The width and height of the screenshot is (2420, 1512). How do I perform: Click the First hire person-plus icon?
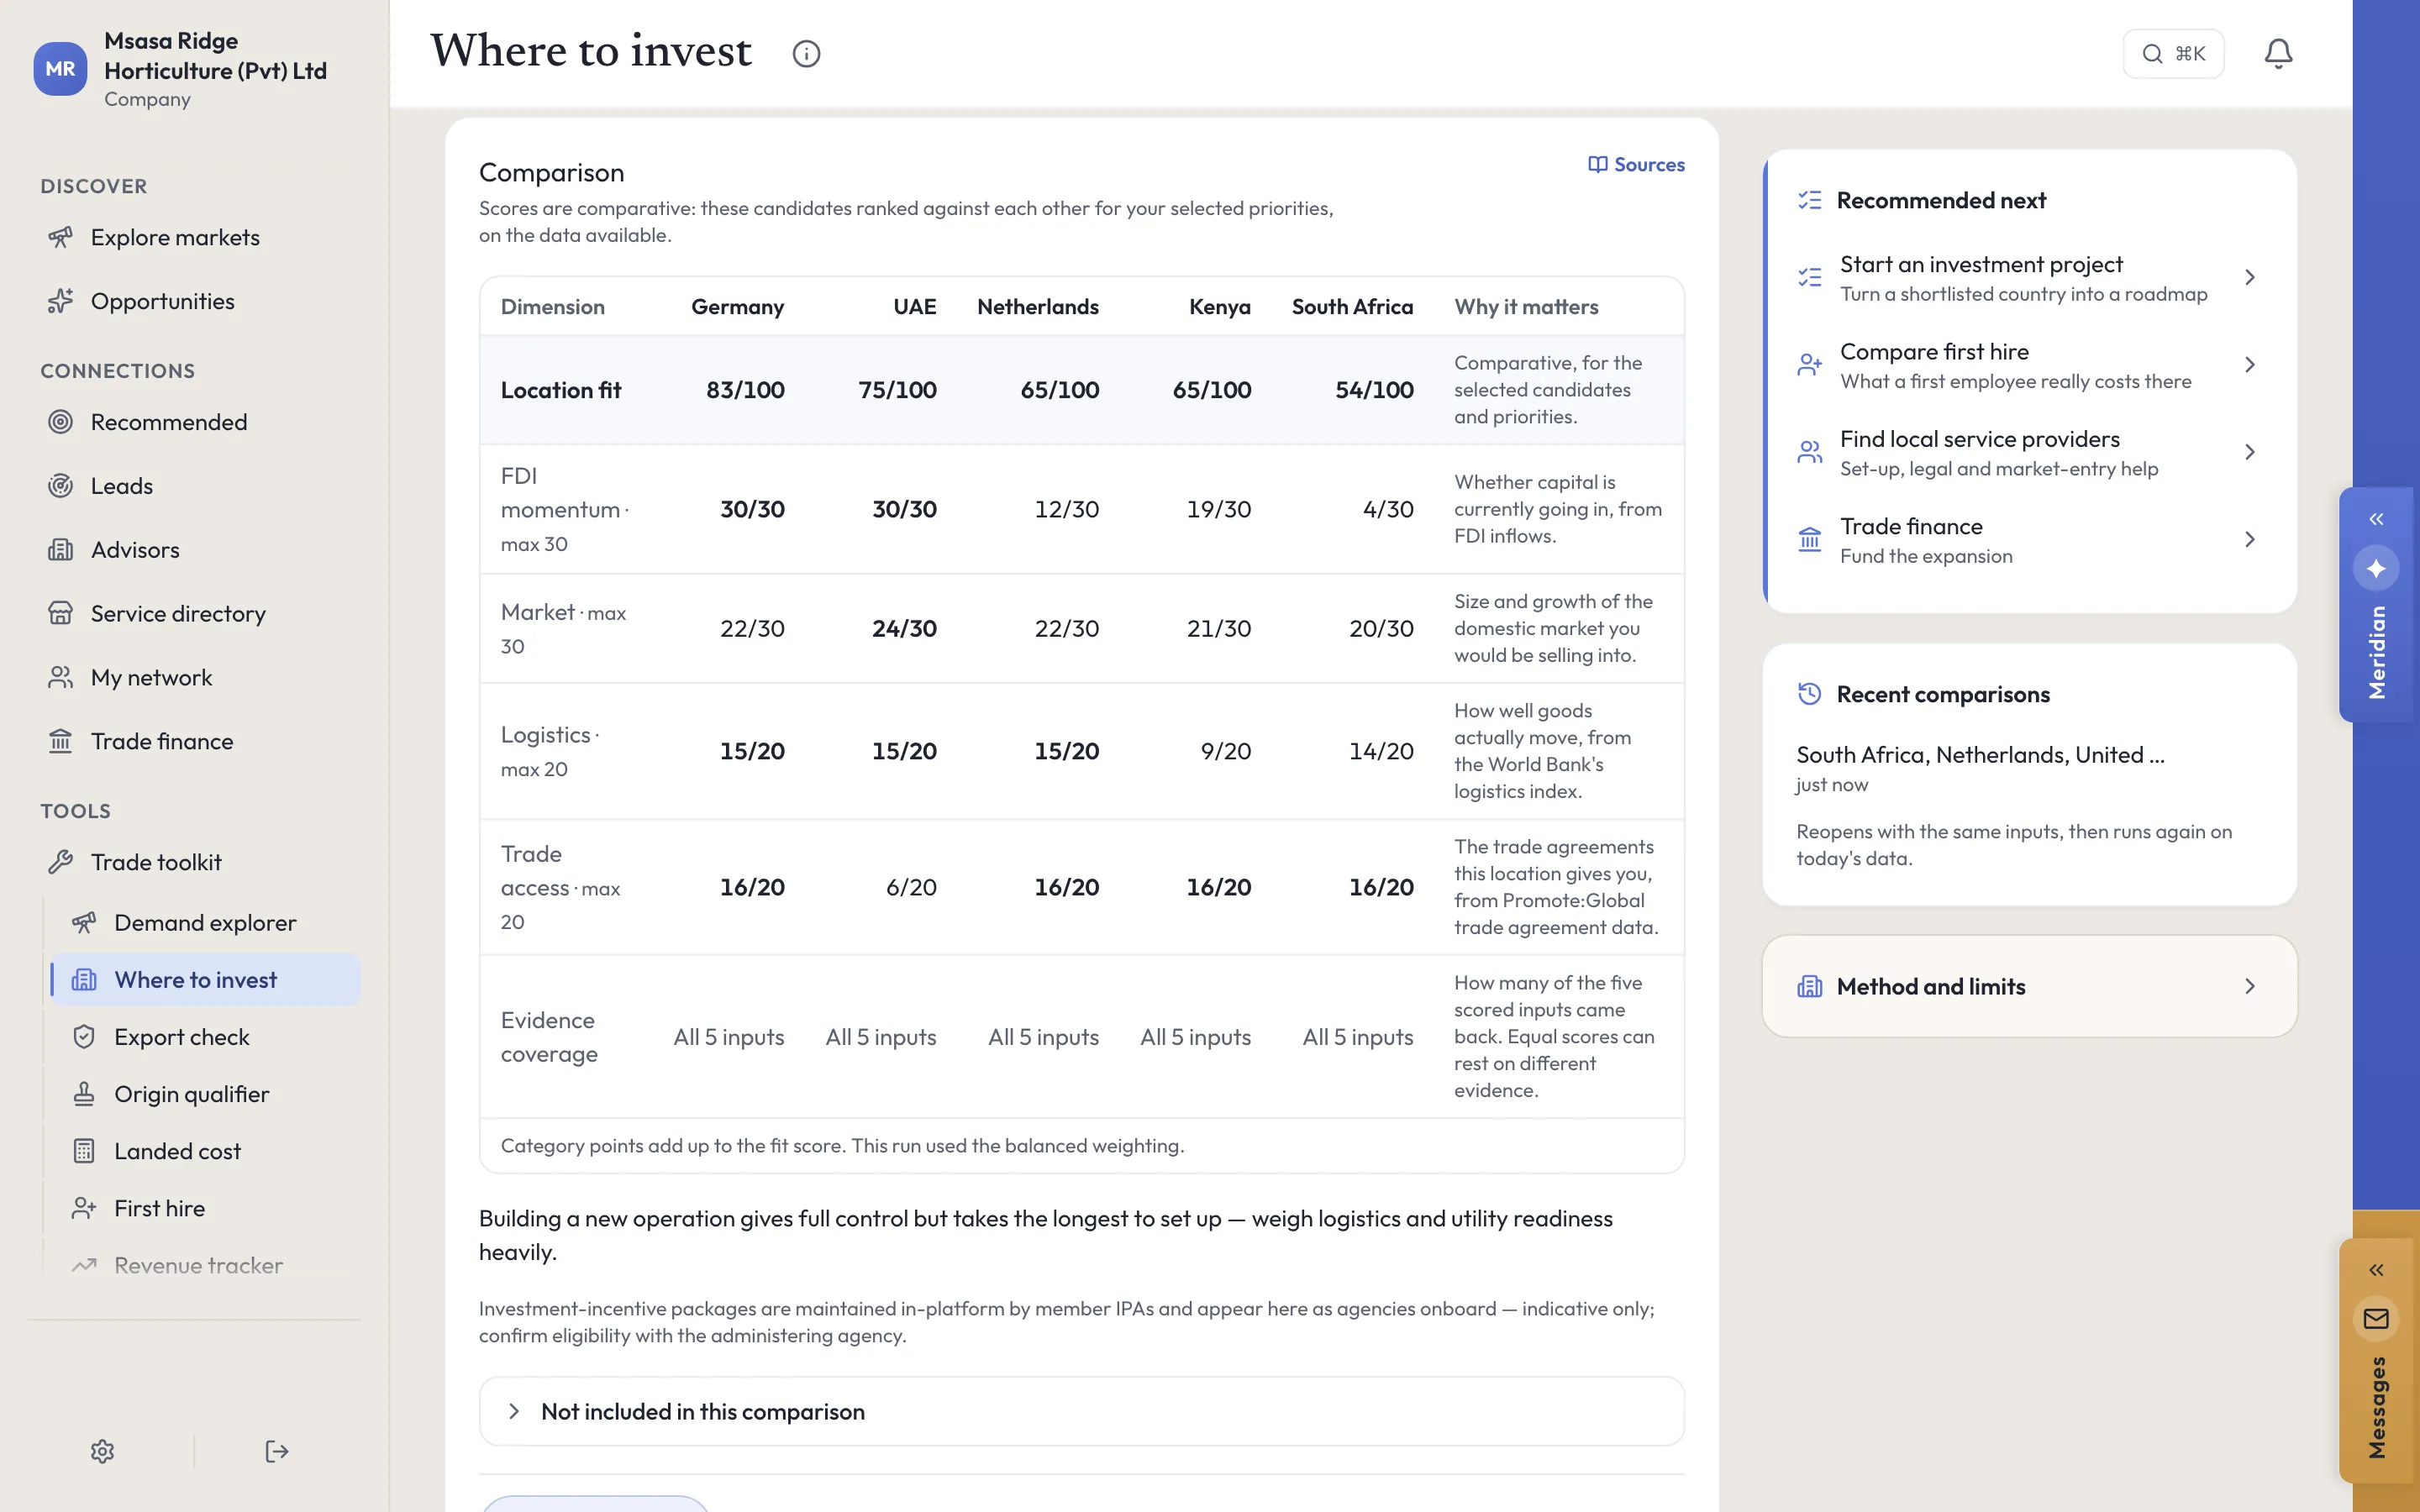(x=84, y=1208)
